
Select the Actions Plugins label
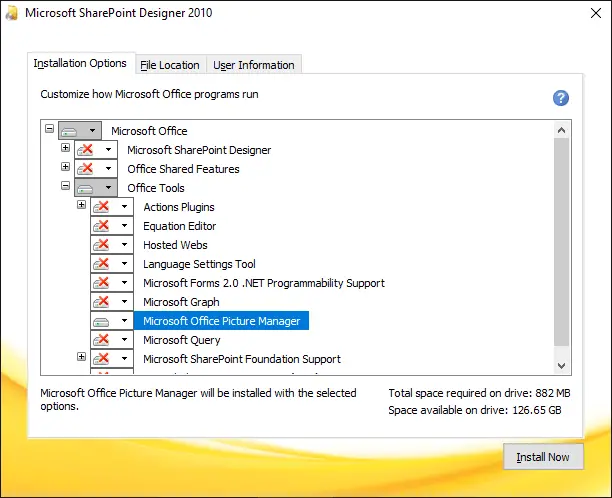point(179,207)
